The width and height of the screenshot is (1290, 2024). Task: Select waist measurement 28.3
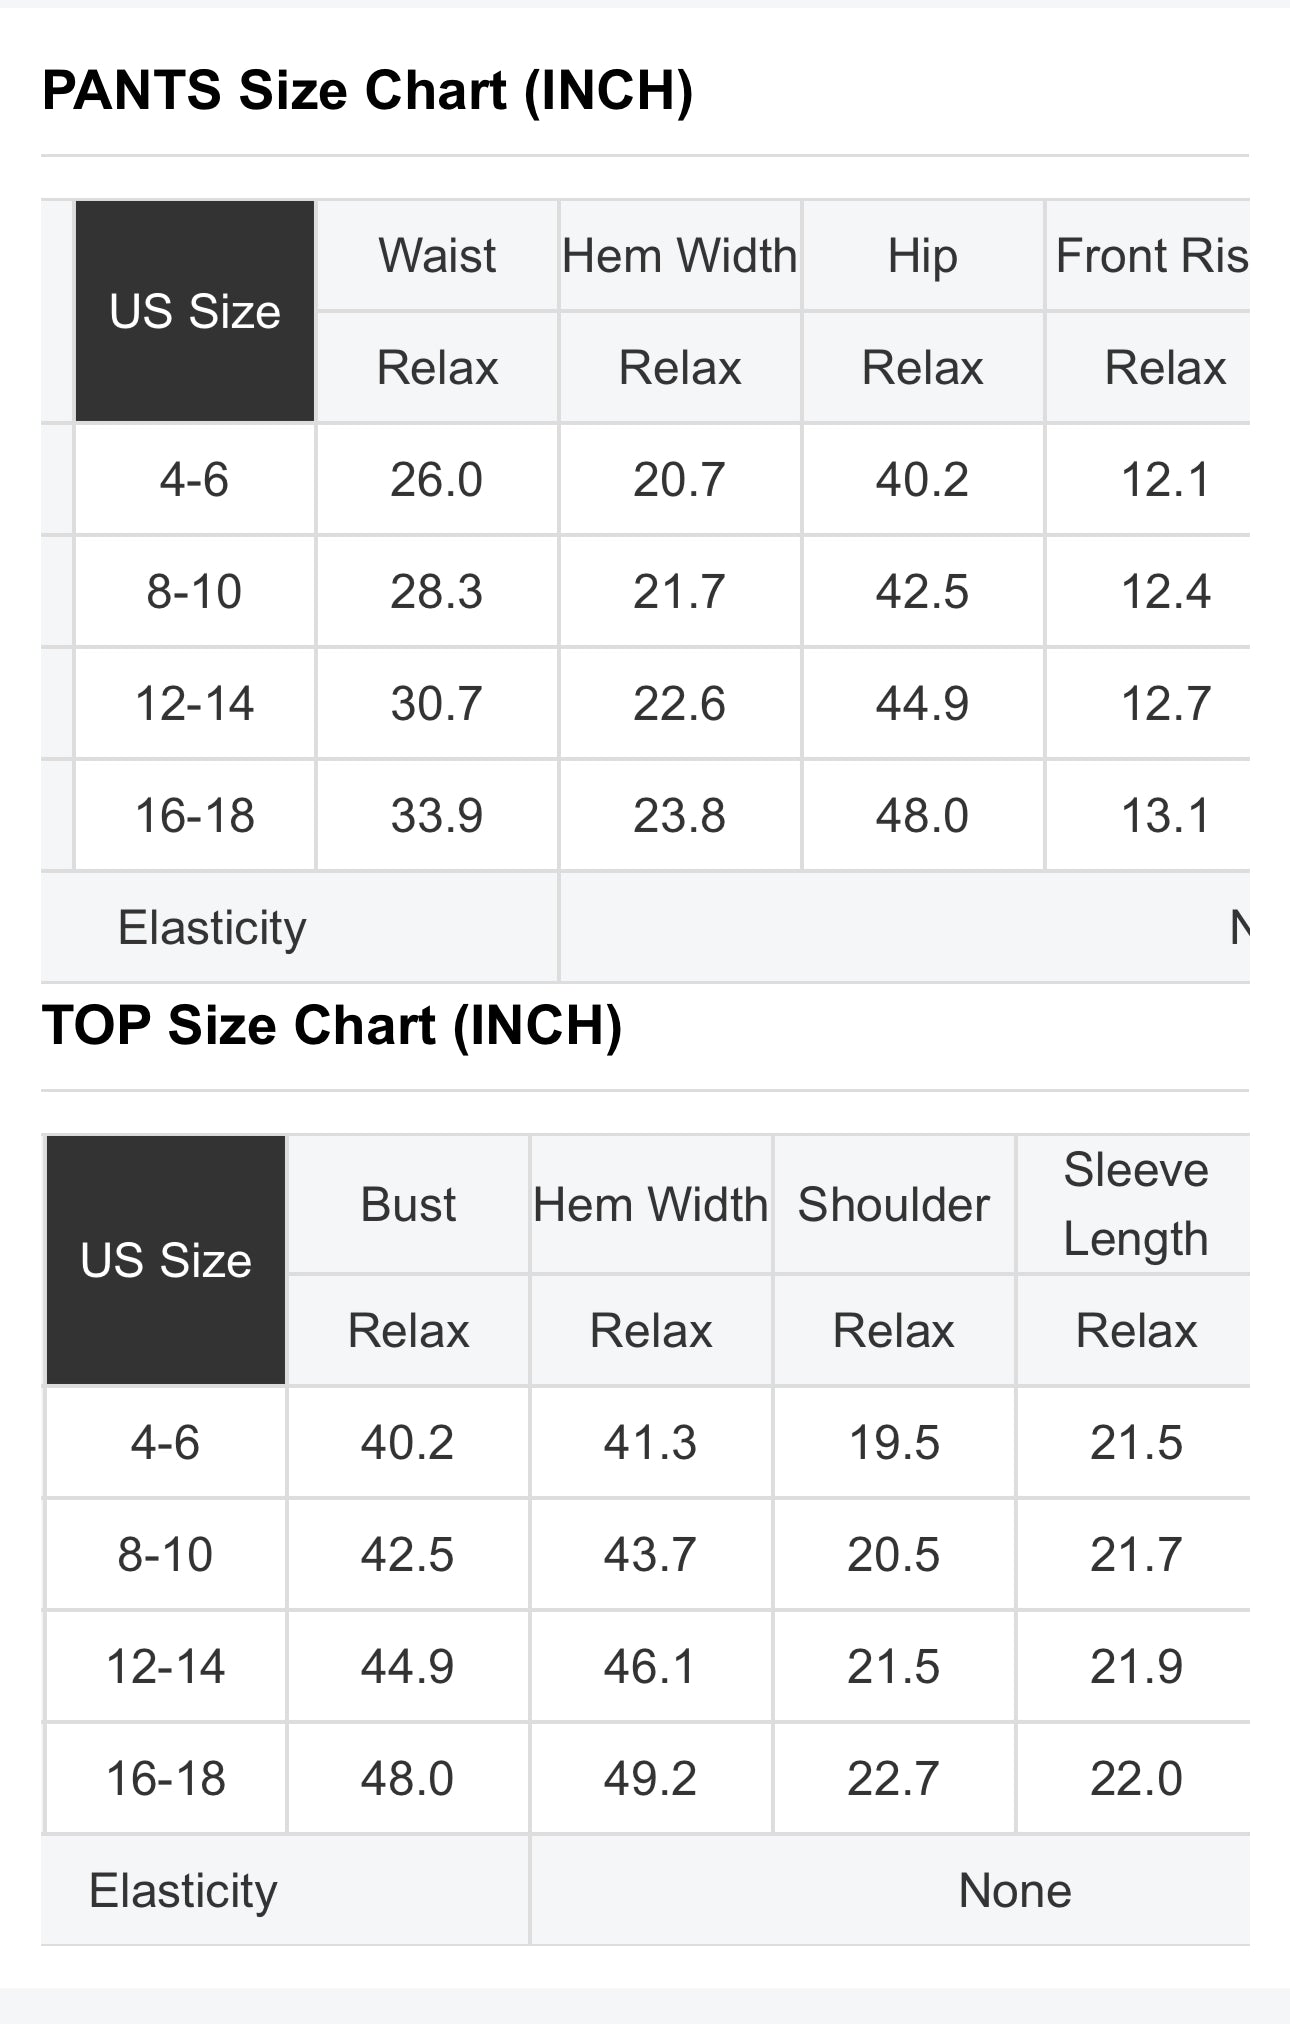[436, 592]
